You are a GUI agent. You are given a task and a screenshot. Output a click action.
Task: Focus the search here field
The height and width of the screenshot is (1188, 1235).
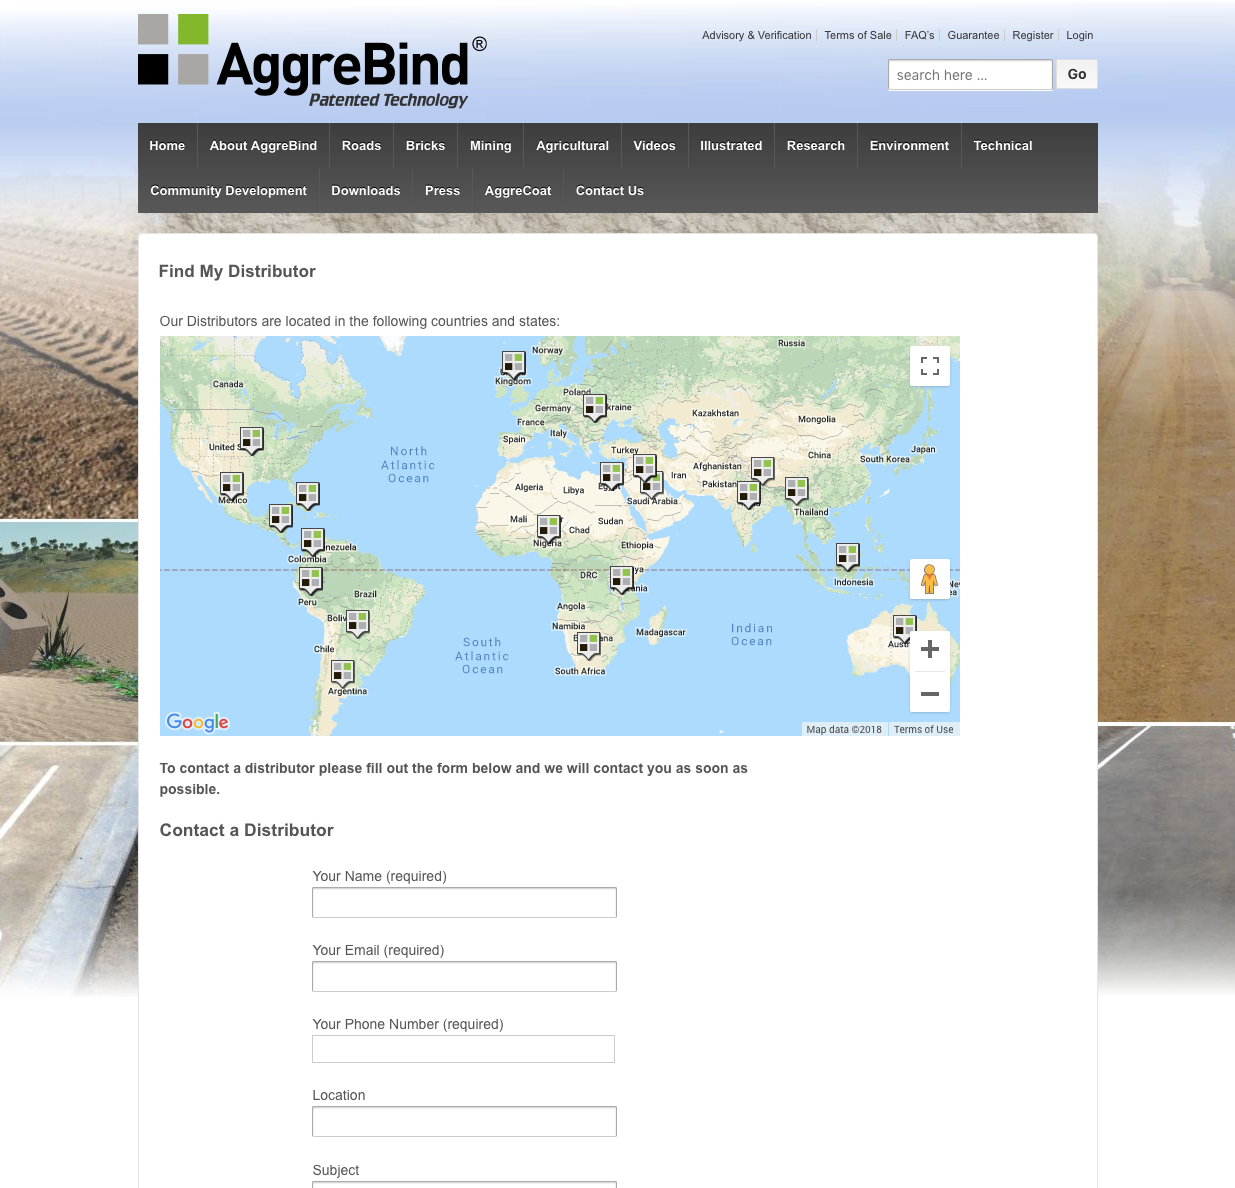click(x=970, y=75)
